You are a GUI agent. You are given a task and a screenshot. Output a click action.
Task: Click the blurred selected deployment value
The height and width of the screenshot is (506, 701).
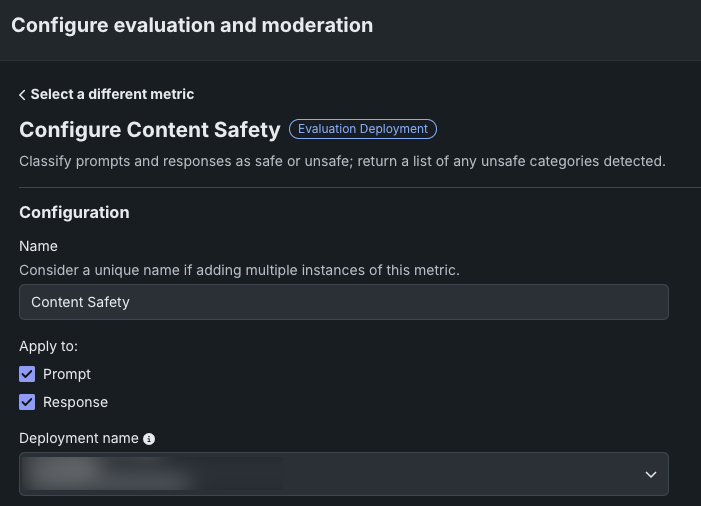point(150,474)
